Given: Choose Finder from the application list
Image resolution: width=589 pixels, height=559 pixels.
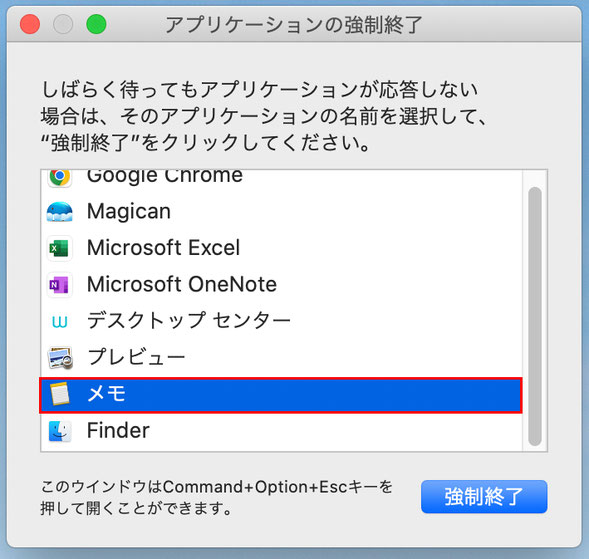Looking at the screenshot, I should [x=281, y=431].
